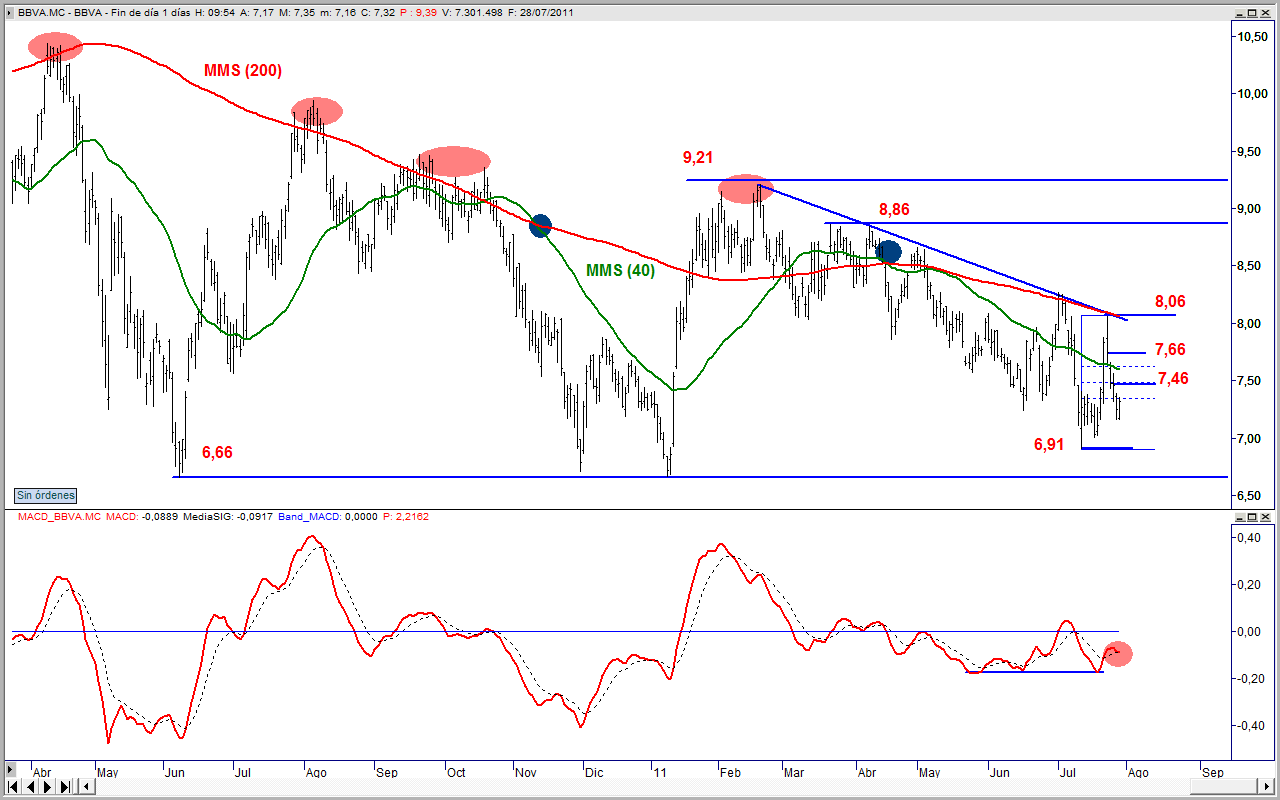
Task: Click the '10,50' price axis label
Action: coord(1252,37)
